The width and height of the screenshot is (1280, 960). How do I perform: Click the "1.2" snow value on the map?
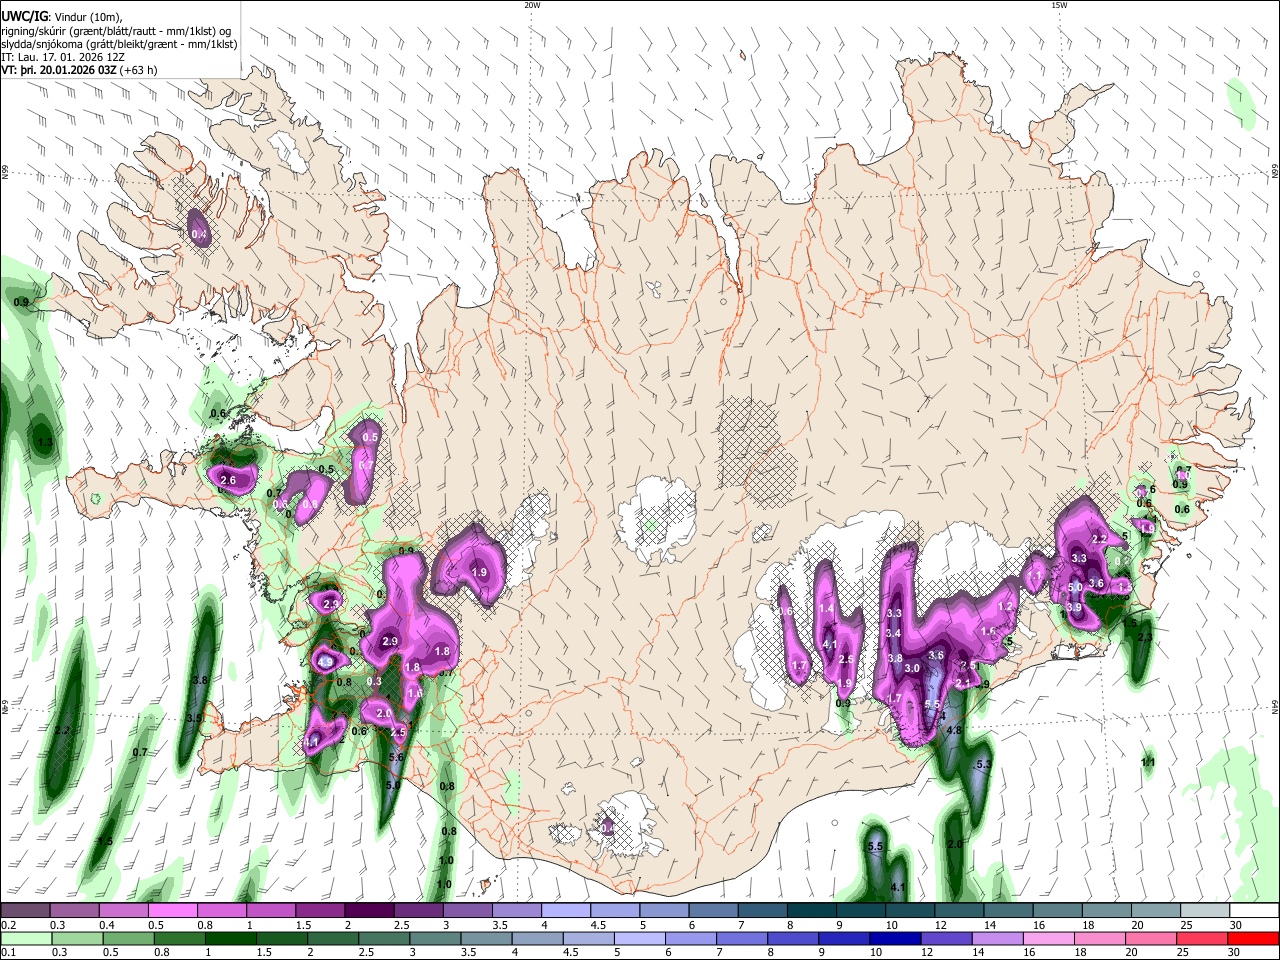click(1006, 607)
